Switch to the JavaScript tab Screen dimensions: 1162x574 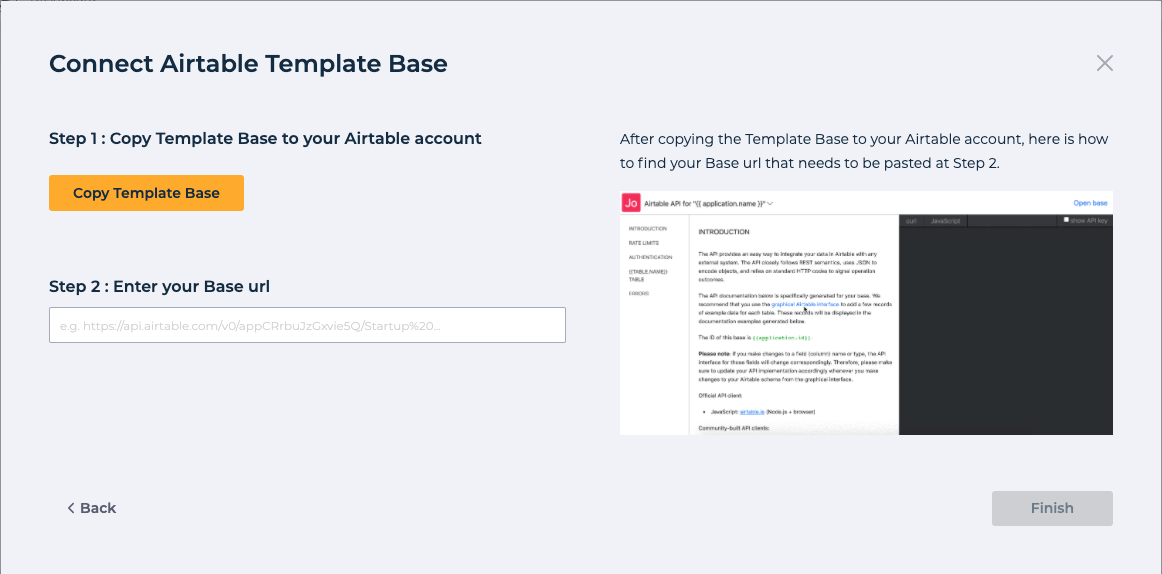point(945,221)
